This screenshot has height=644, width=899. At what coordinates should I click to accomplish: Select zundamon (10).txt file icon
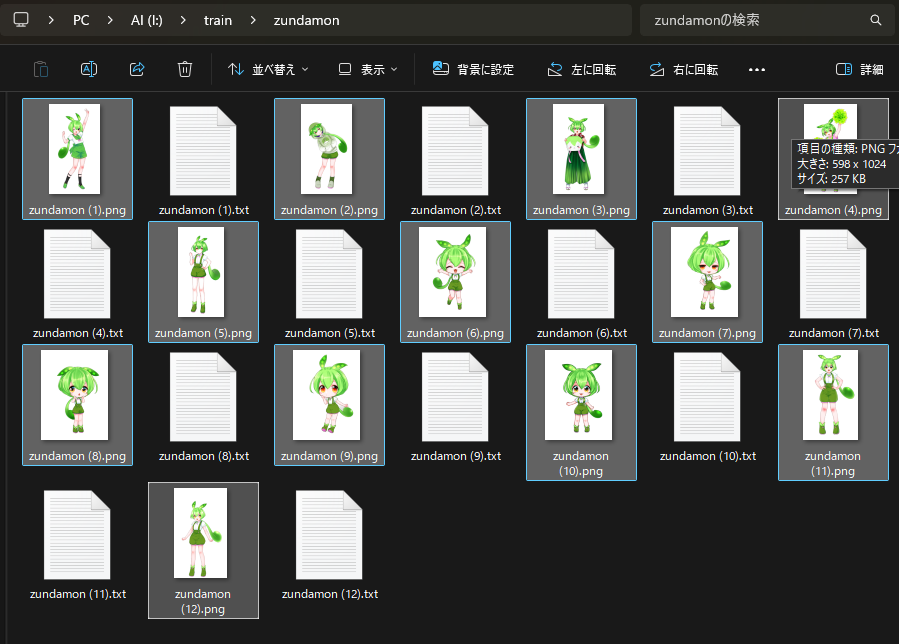707,397
